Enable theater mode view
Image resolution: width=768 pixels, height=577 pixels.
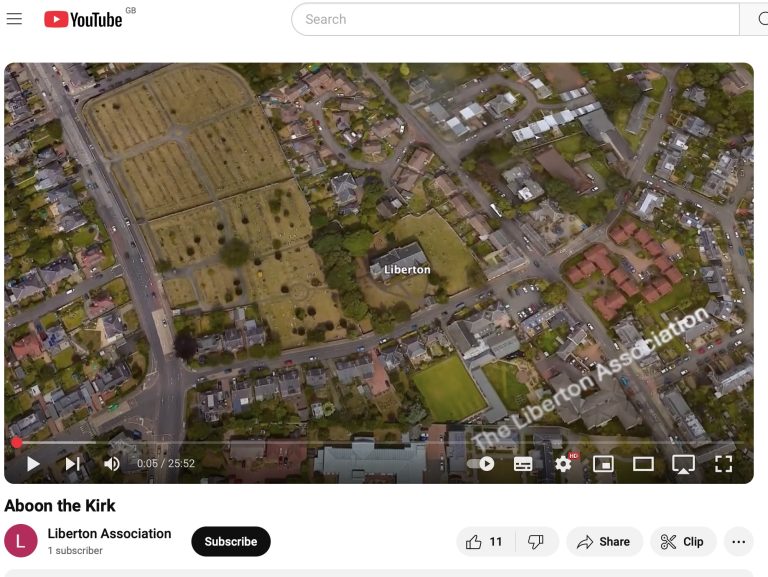pyautogui.click(x=643, y=463)
